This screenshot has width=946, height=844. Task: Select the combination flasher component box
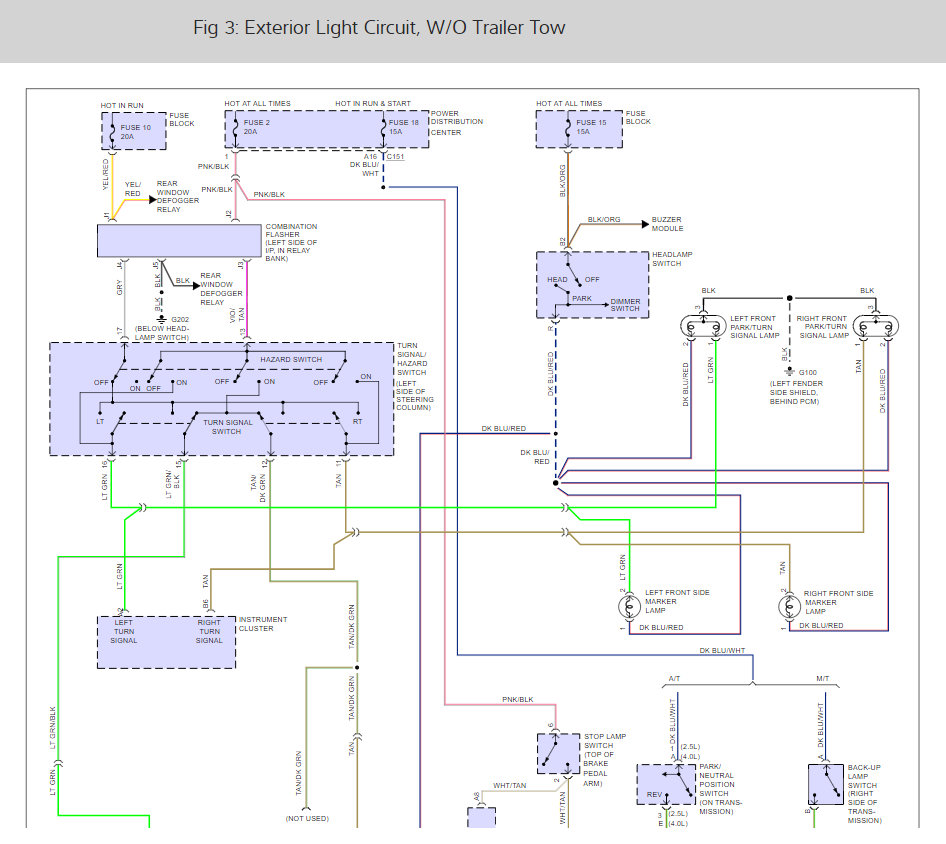tap(180, 241)
